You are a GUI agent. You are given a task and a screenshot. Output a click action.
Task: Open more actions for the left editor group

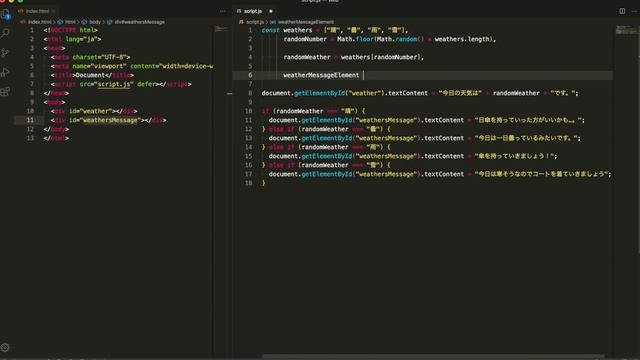pos(222,11)
